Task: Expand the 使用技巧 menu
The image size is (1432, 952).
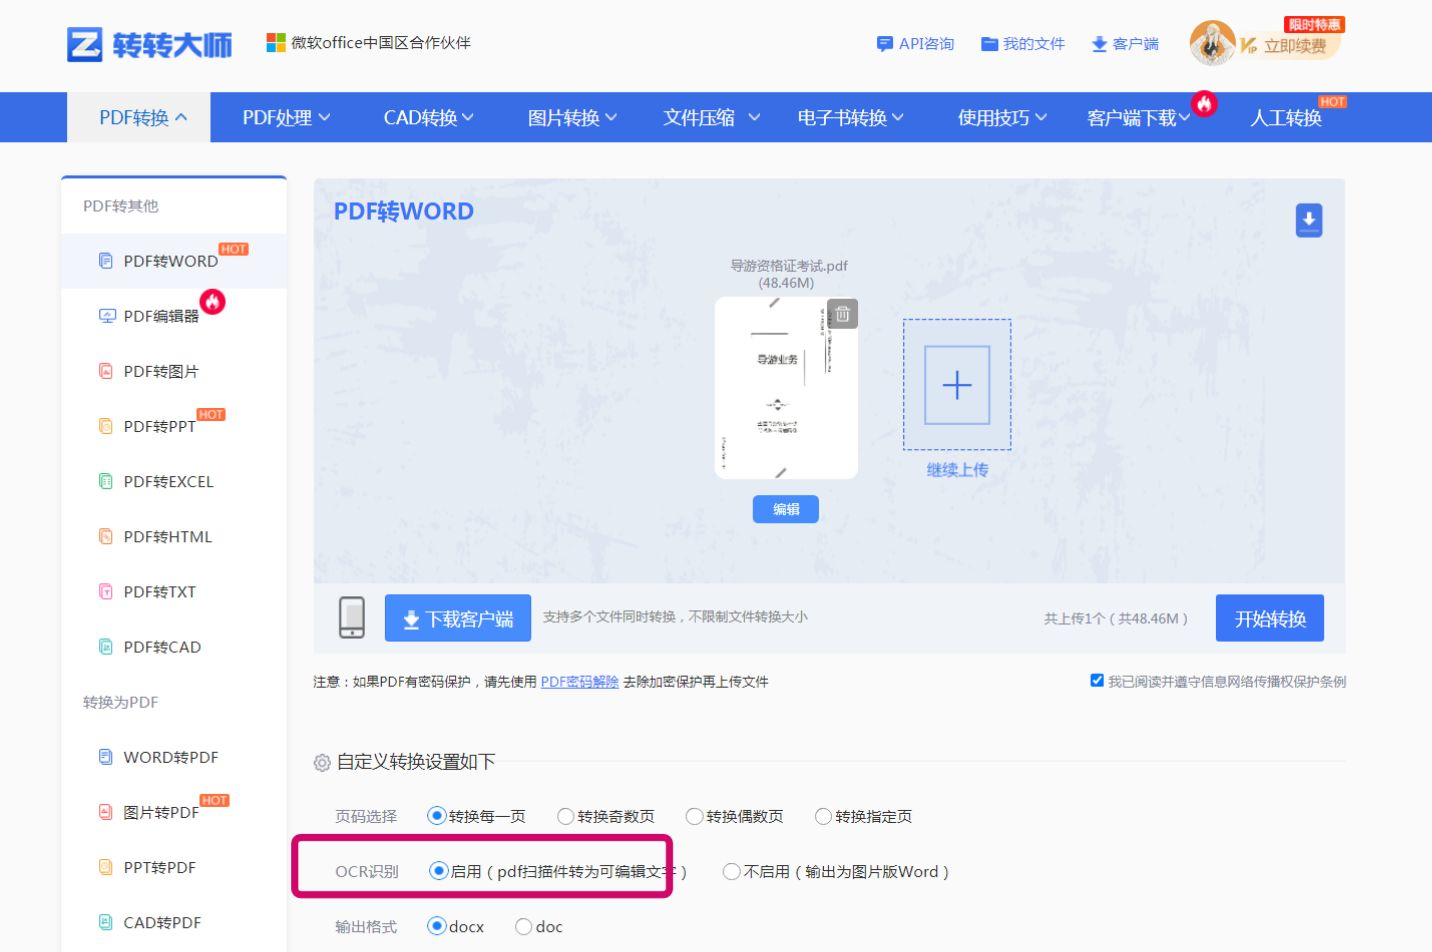Action: click(x=1000, y=117)
